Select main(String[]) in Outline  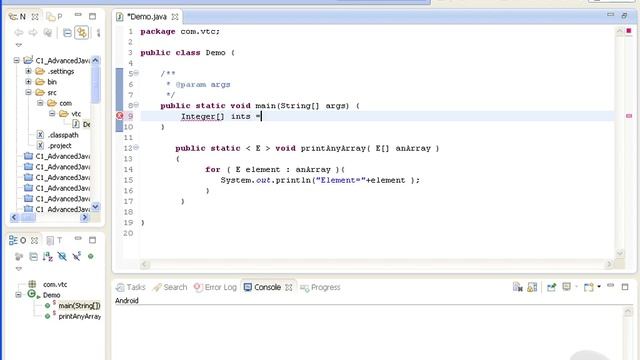79,306
